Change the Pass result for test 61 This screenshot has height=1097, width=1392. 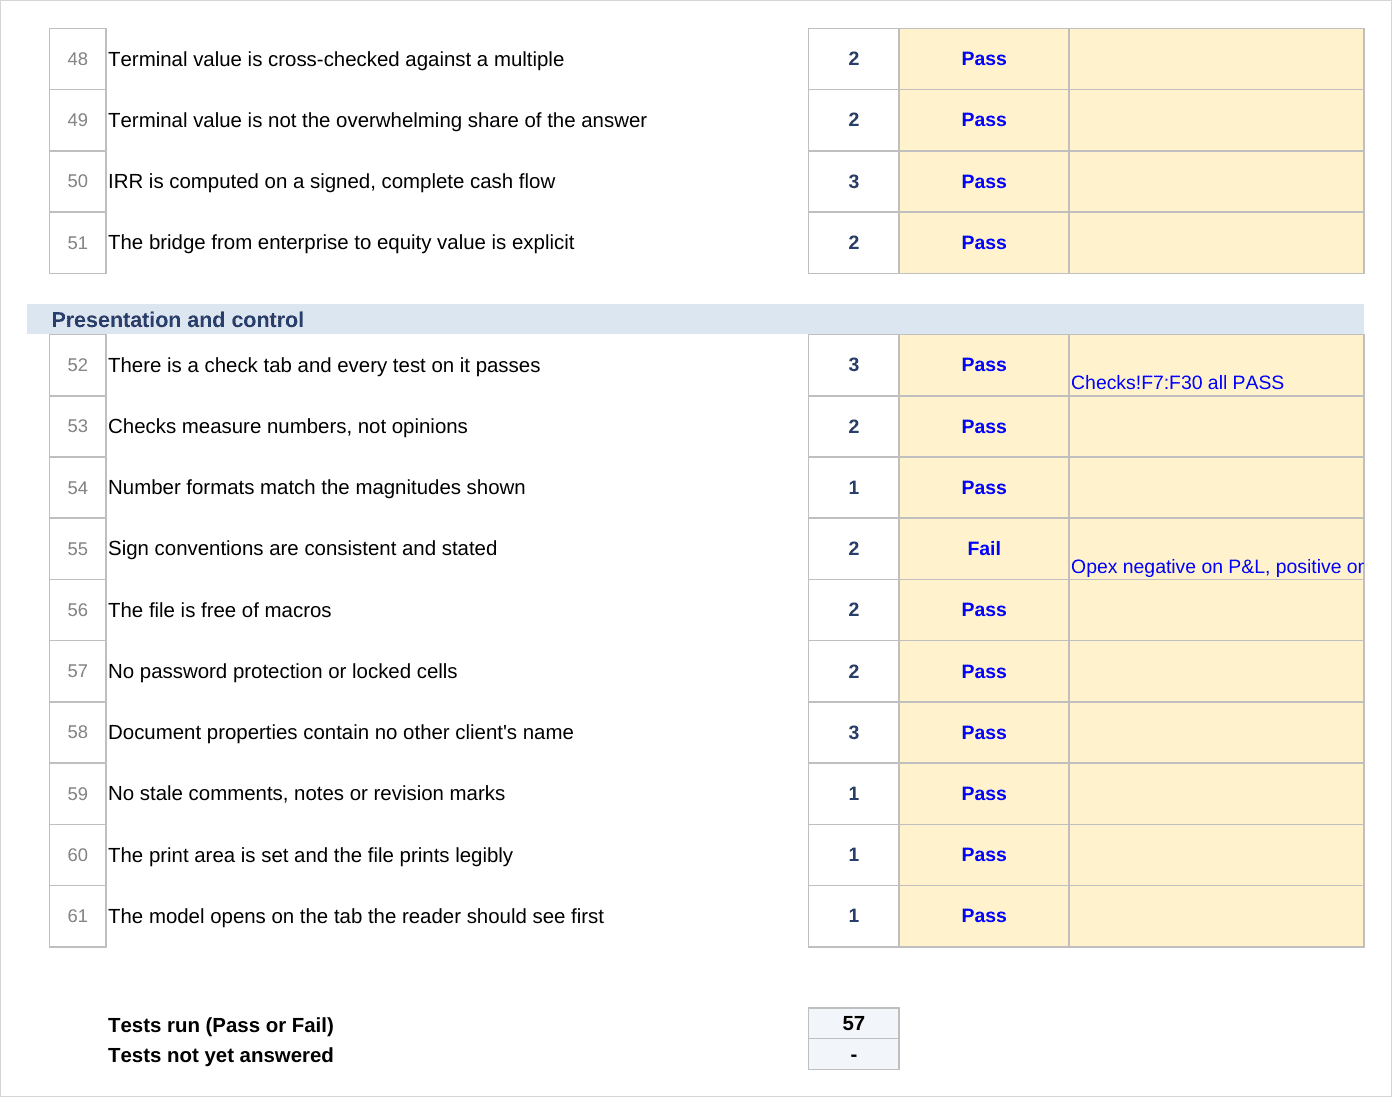(984, 916)
